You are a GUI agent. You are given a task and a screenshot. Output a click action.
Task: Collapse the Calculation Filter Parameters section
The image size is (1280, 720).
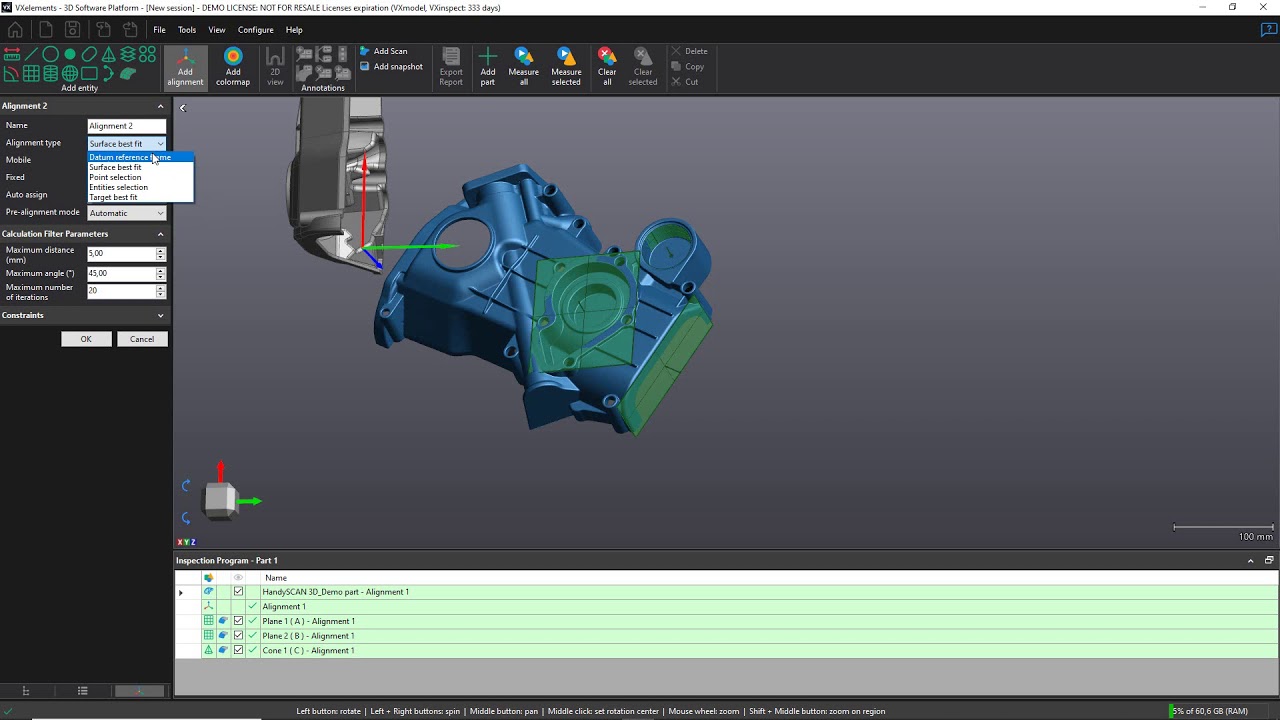click(160, 233)
